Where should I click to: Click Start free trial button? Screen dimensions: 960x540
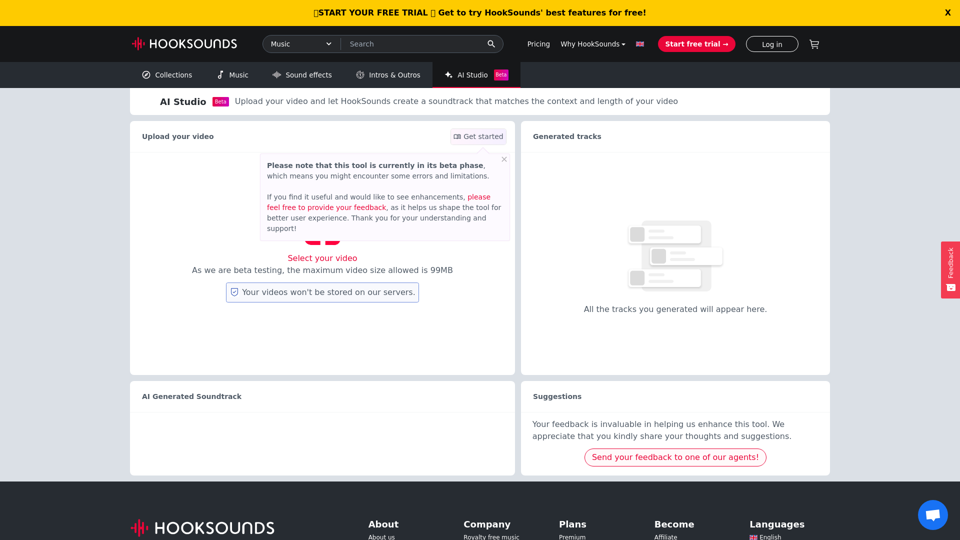696,44
